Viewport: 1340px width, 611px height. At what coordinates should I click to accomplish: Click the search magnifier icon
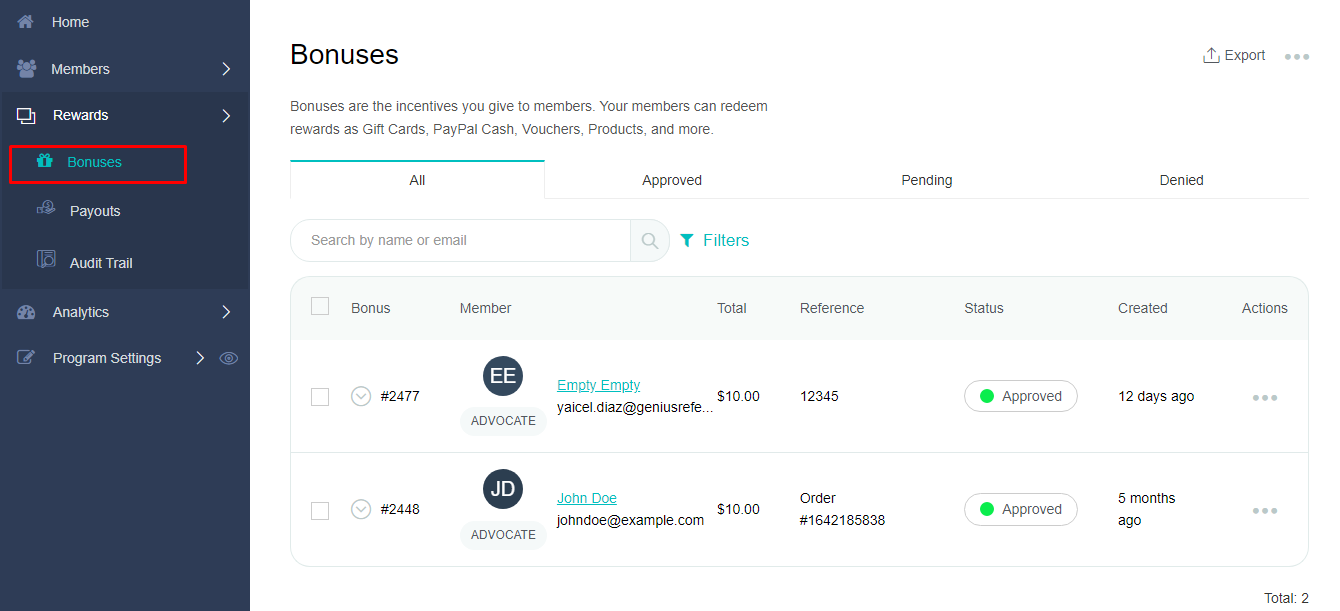[x=649, y=240]
